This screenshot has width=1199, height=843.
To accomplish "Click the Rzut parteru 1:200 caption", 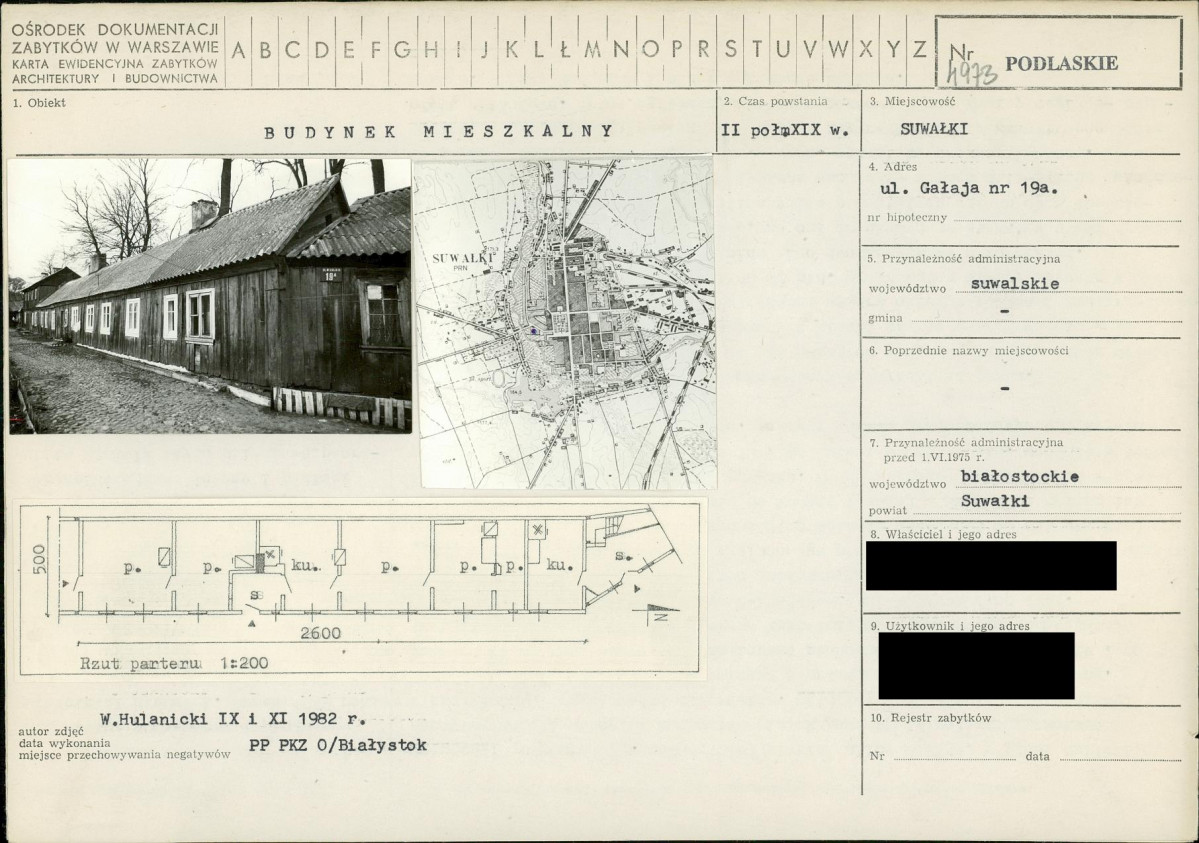I will 174,663.
